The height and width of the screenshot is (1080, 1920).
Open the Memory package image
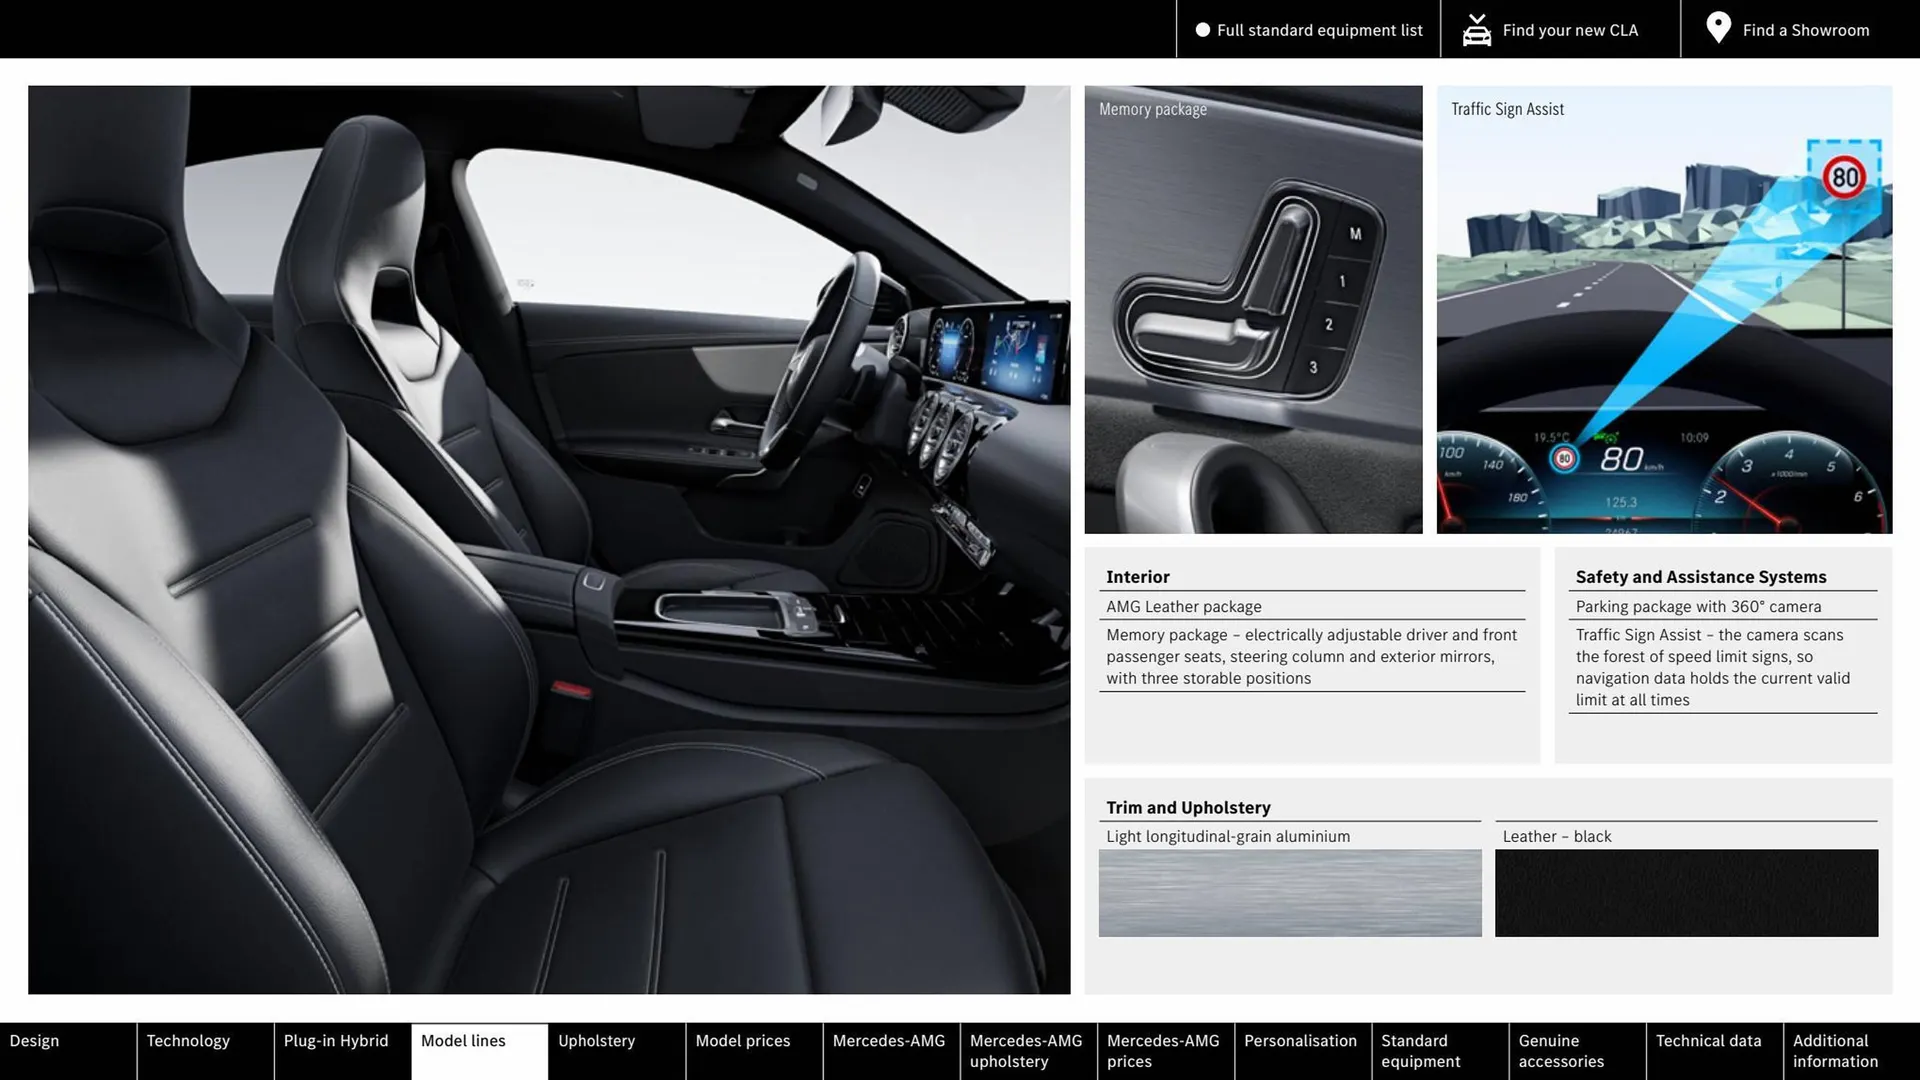pos(1253,308)
